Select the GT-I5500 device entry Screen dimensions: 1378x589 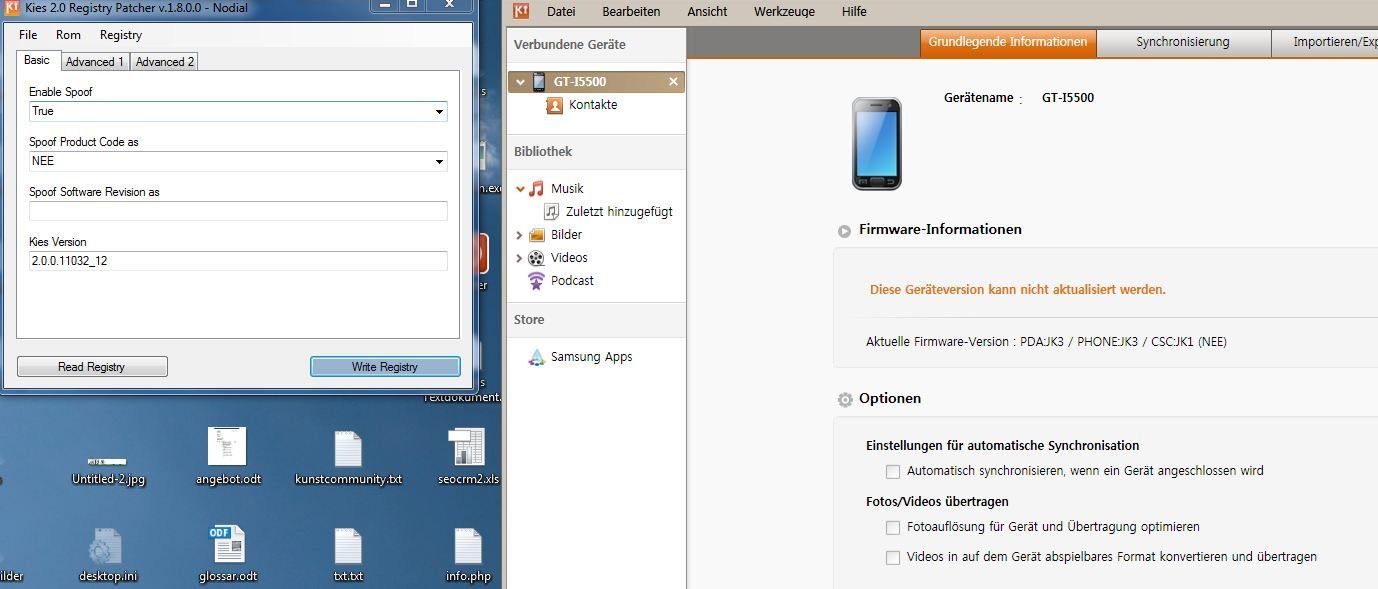click(x=597, y=82)
